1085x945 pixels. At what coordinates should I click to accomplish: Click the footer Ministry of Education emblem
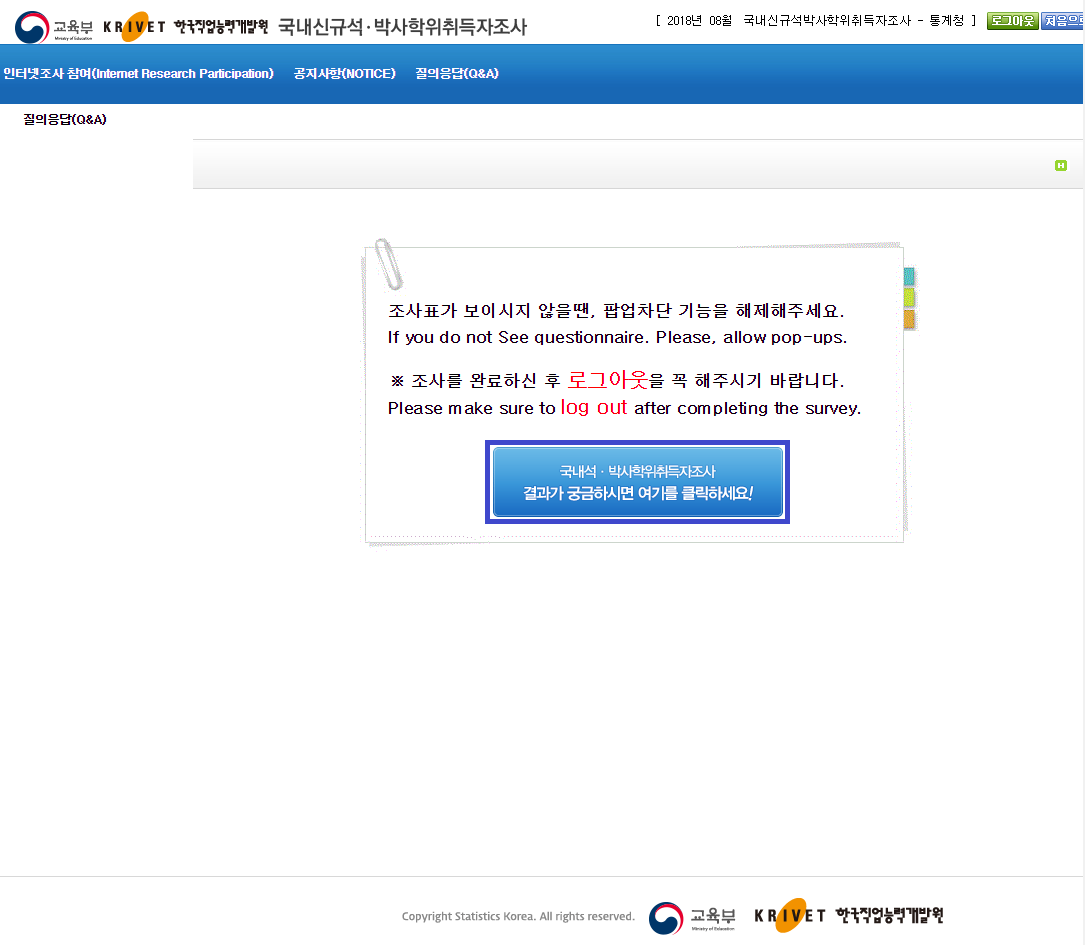692,917
